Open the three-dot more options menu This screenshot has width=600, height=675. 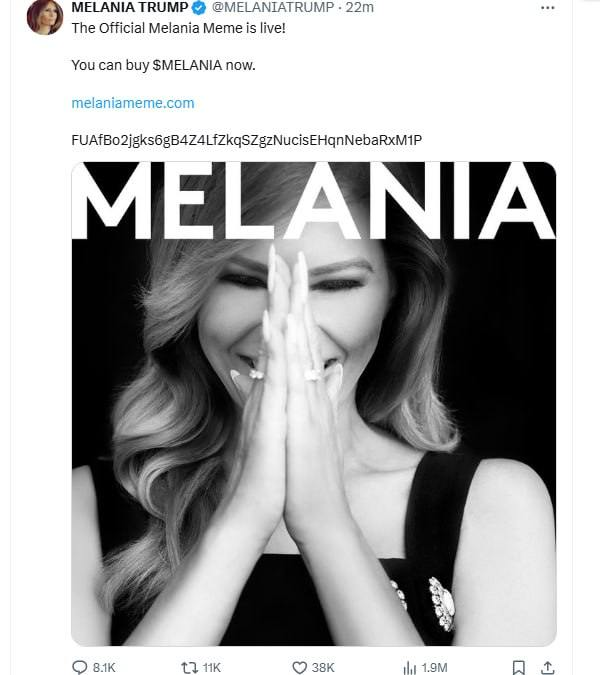(x=547, y=8)
